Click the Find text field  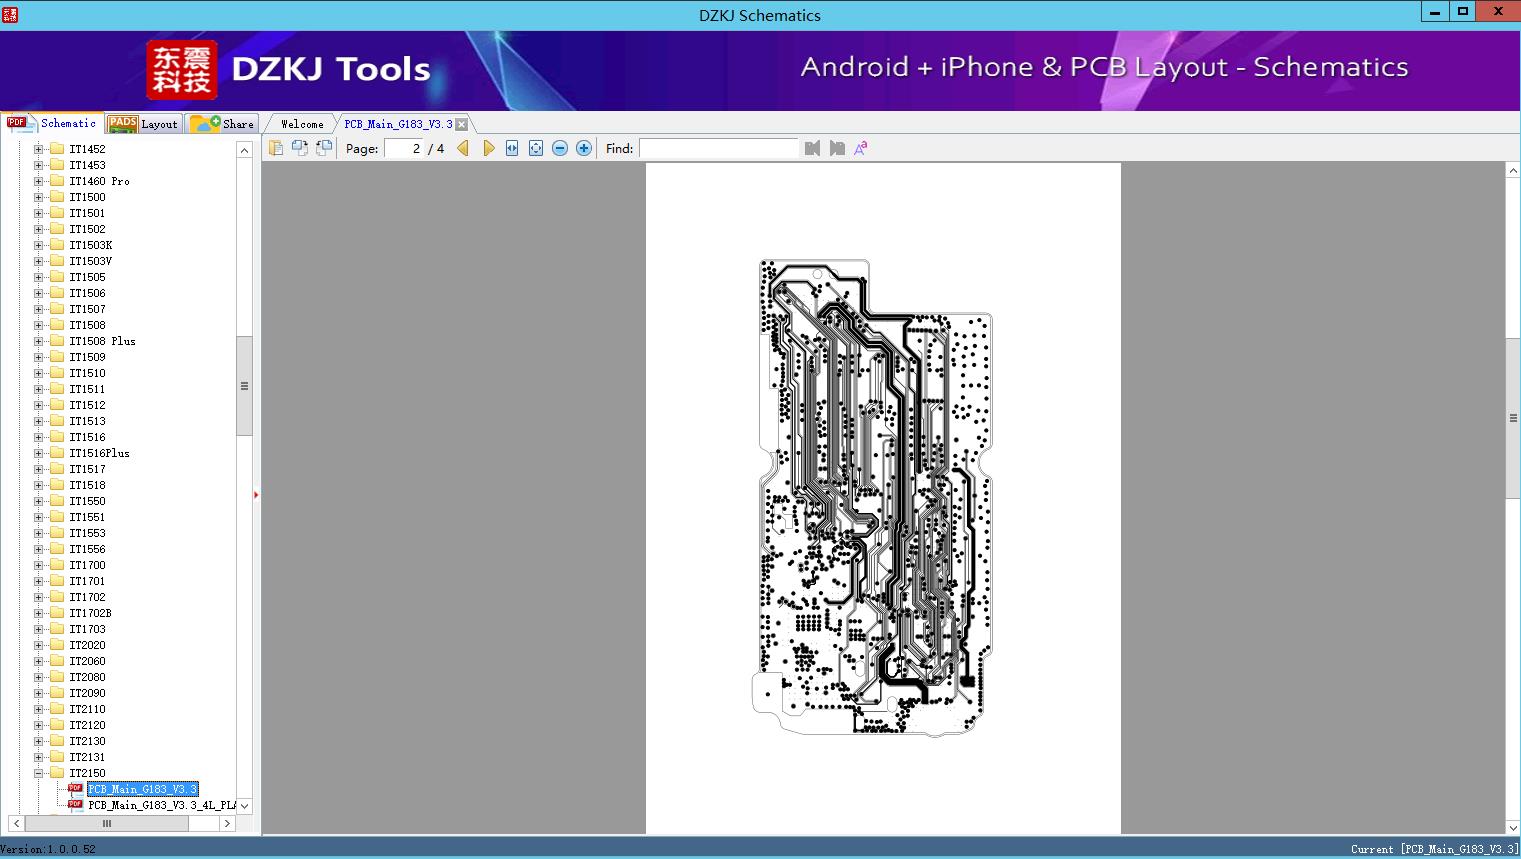pos(718,148)
